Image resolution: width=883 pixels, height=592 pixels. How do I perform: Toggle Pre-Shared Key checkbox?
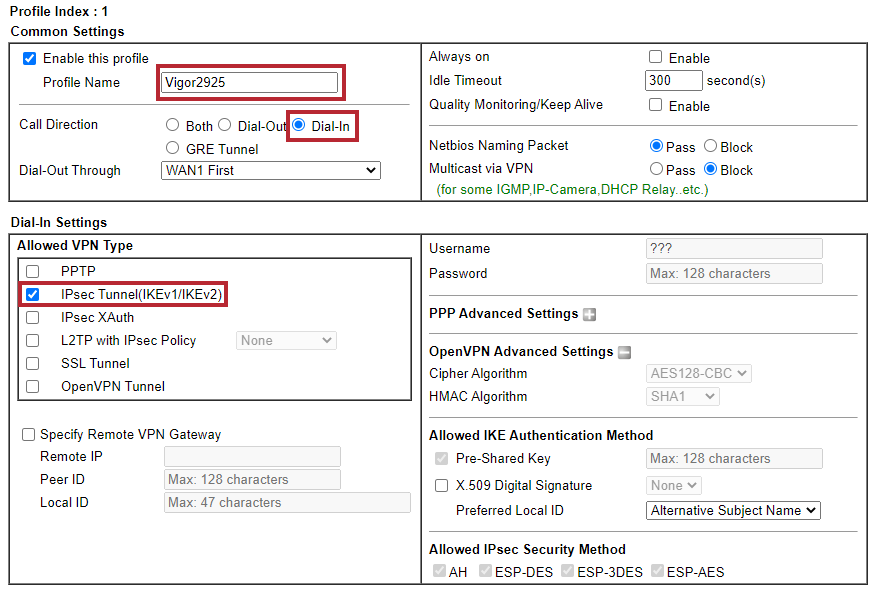[x=442, y=459]
